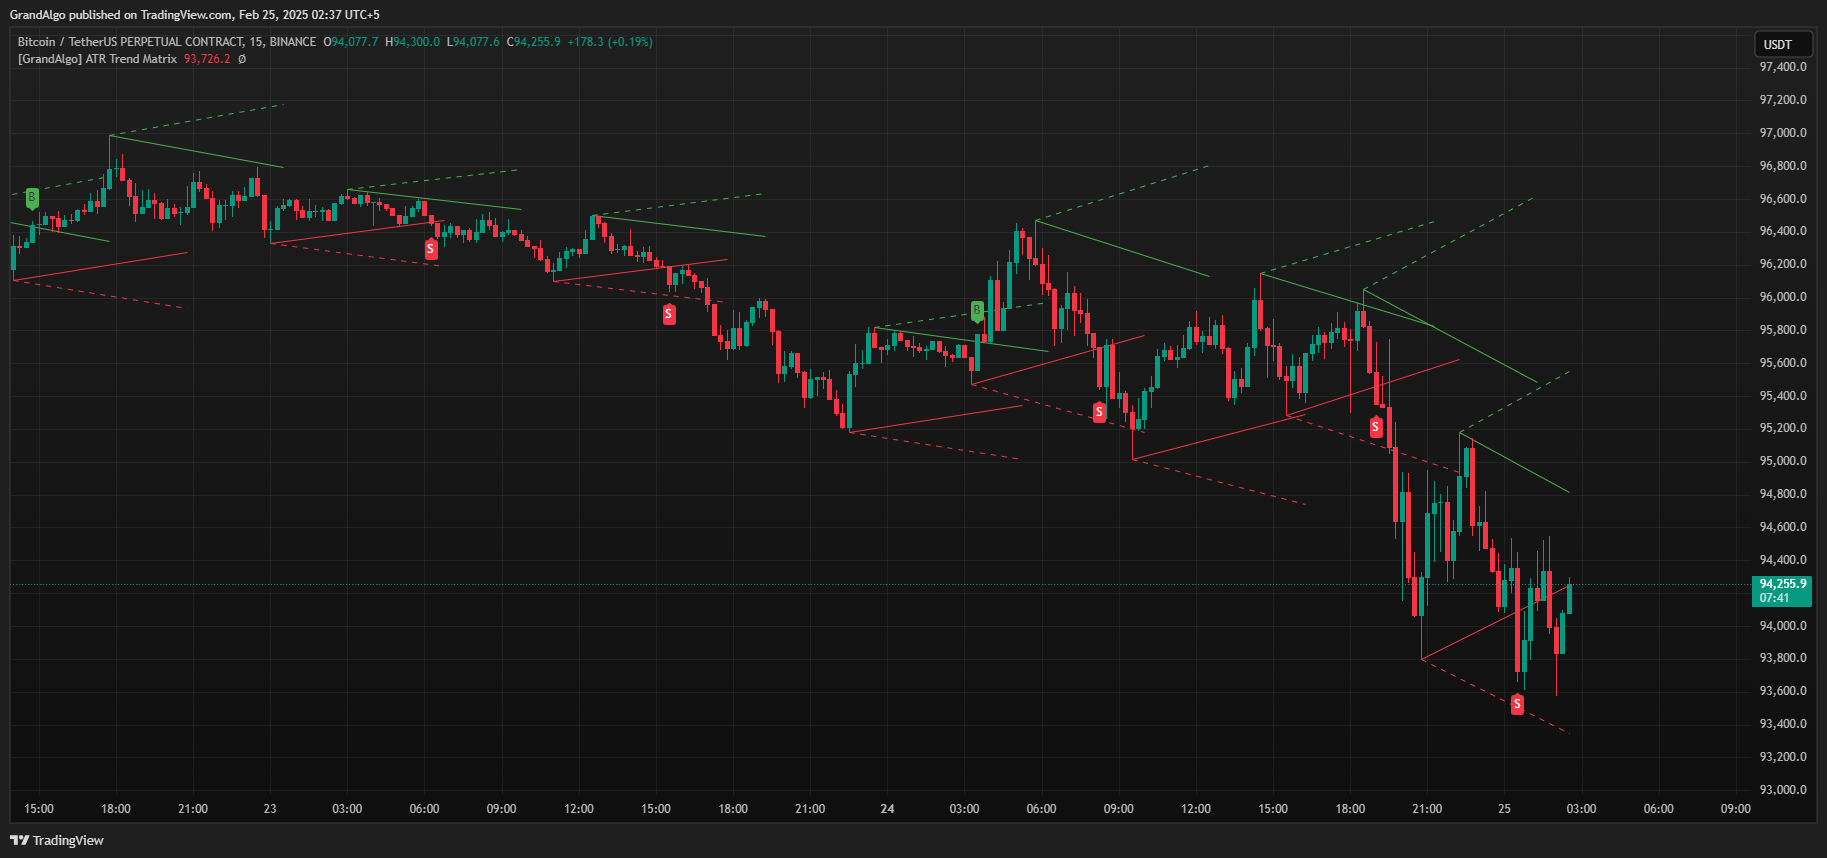Click the 96,600.0 price axis label
Screen dimensions: 1827x858
(1783, 199)
